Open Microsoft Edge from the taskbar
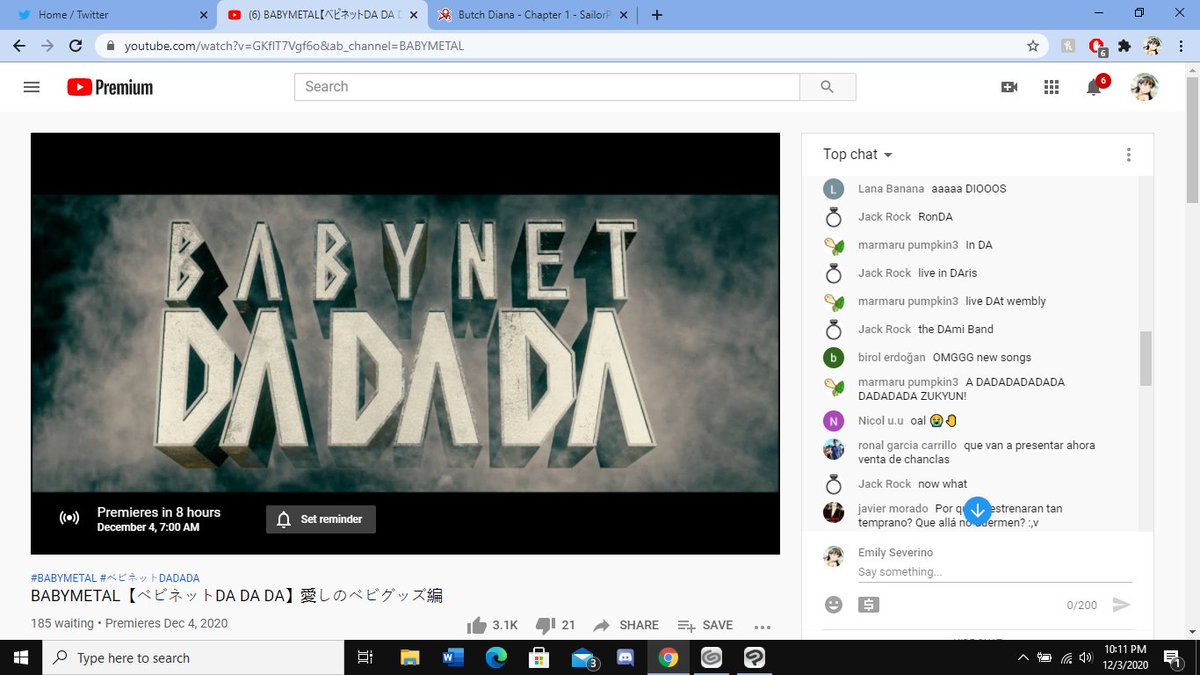Screen dimensions: 1200x675 (496, 657)
